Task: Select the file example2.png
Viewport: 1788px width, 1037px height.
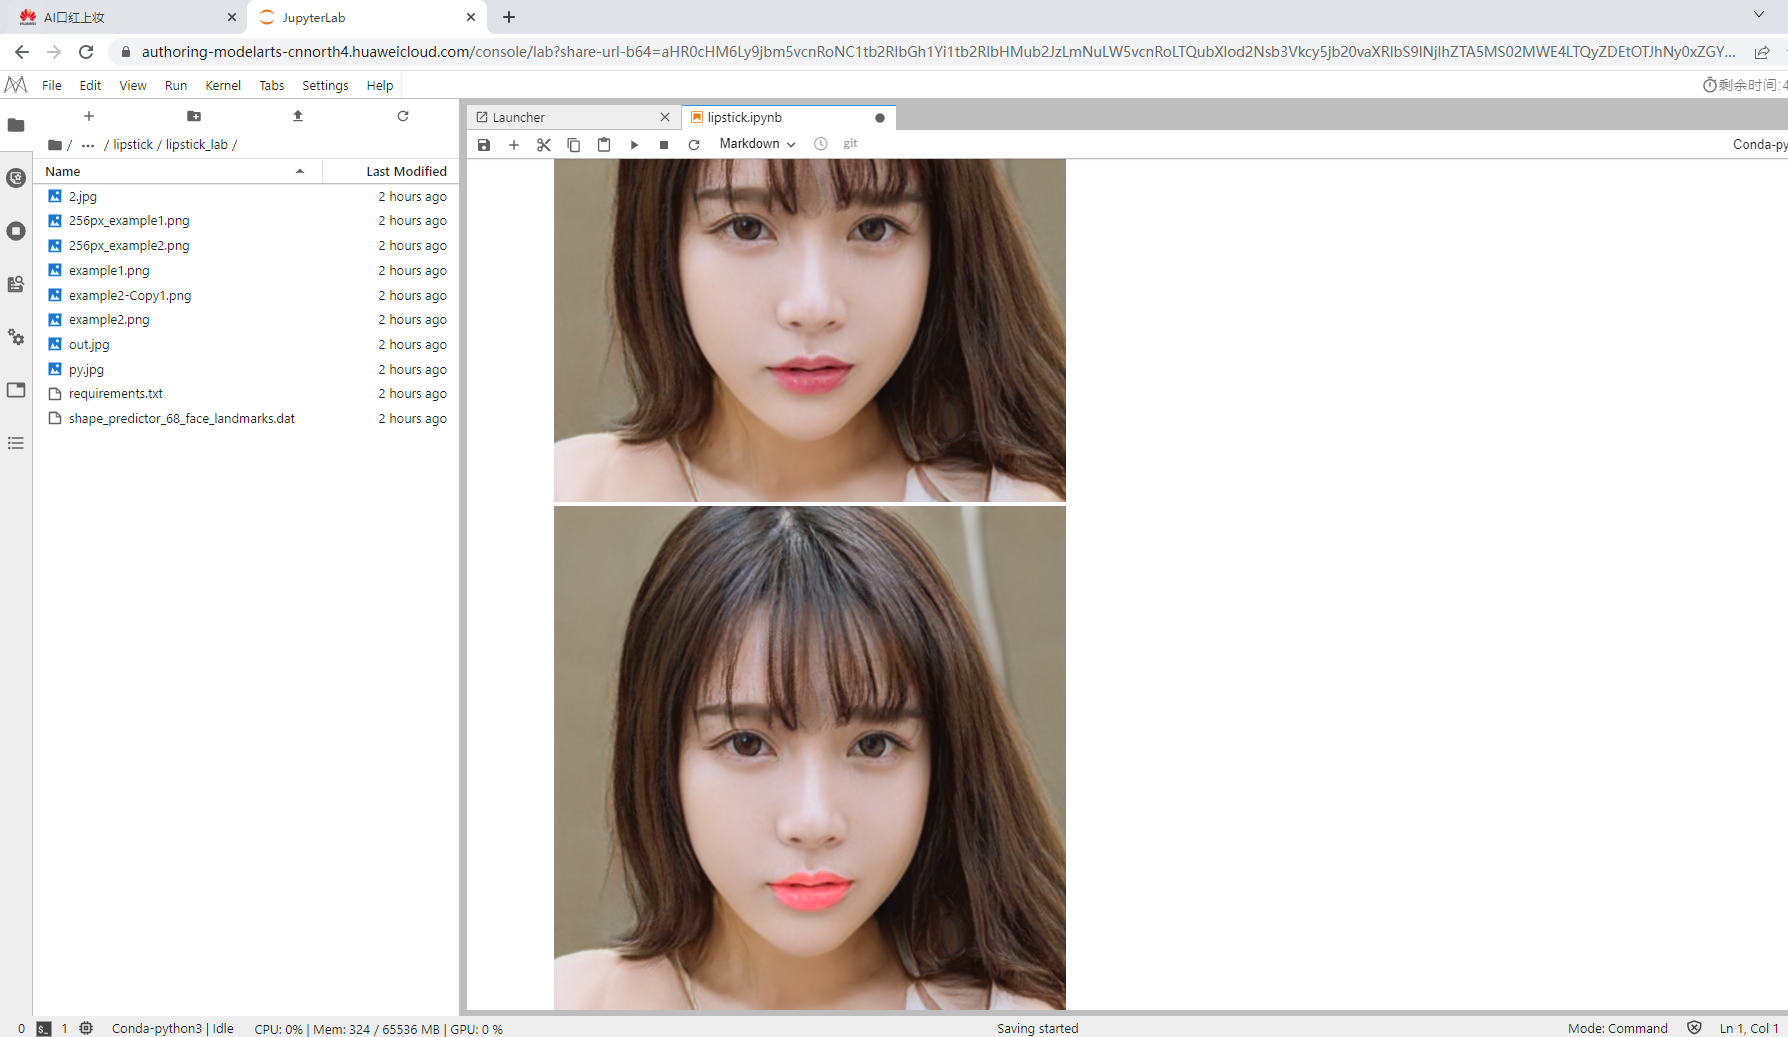Action: click(x=247, y=320)
